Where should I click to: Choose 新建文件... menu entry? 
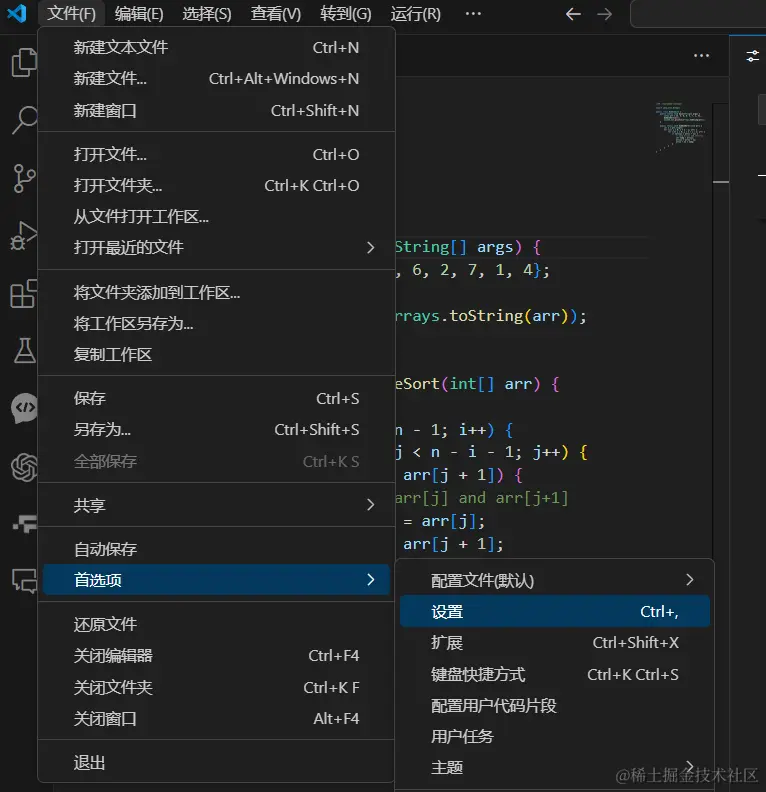[216, 79]
